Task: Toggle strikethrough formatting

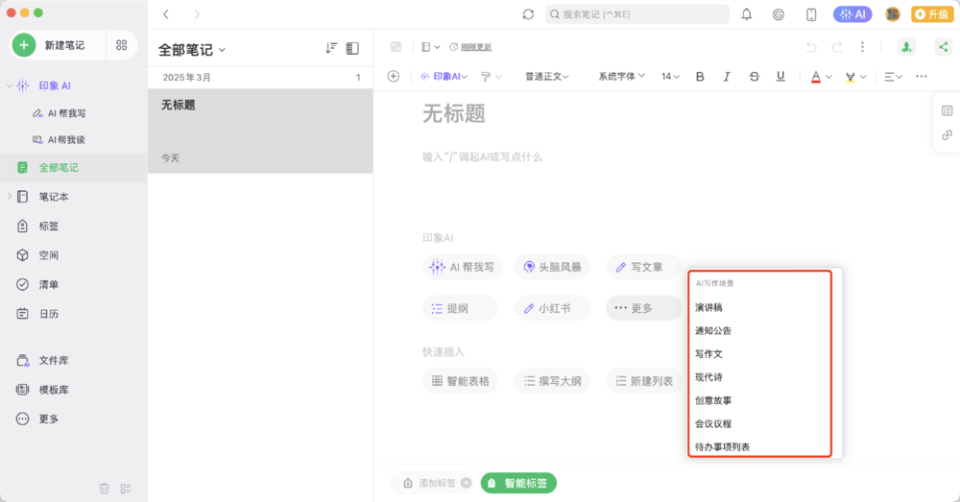Action: (x=754, y=77)
